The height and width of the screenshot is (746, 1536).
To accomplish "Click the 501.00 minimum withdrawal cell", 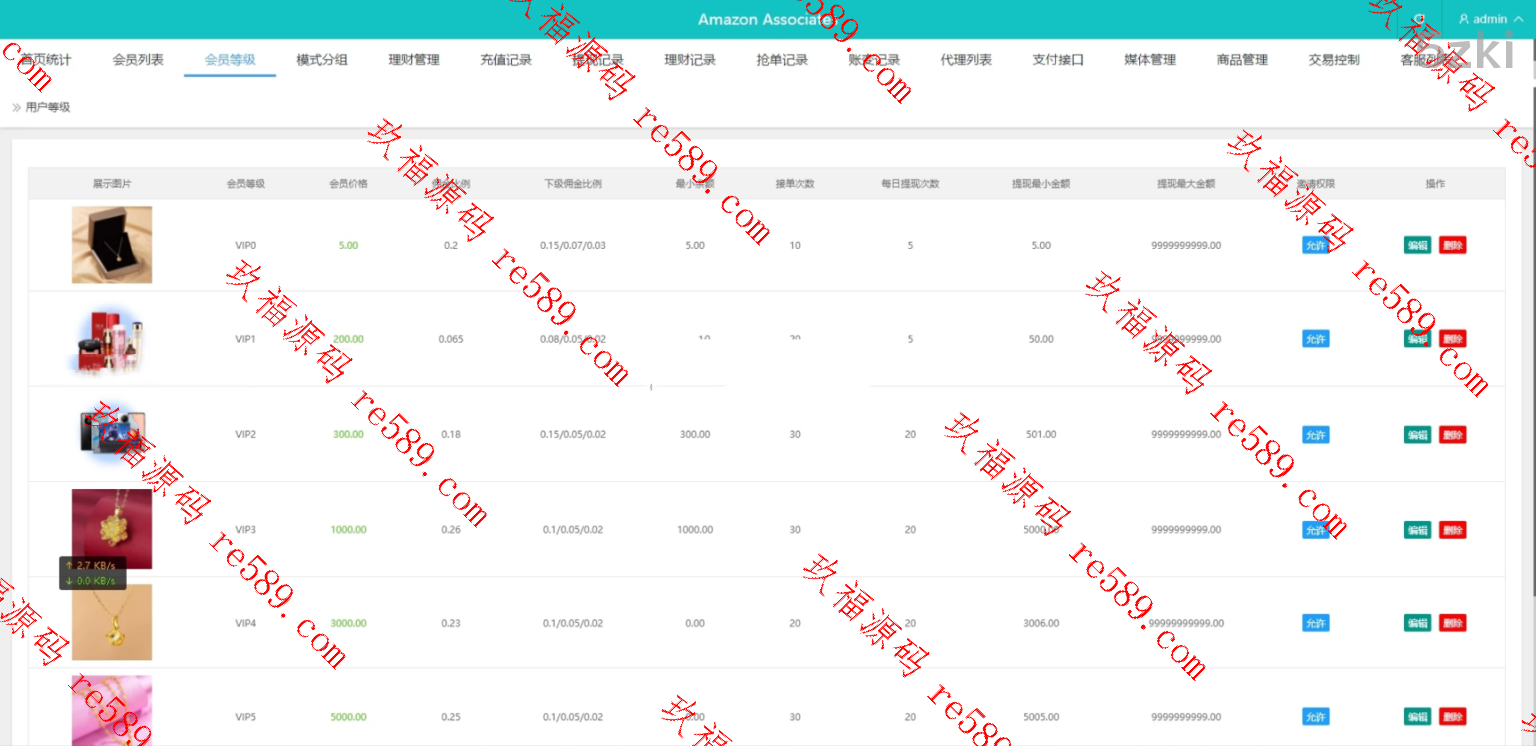I will (x=1041, y=435).
